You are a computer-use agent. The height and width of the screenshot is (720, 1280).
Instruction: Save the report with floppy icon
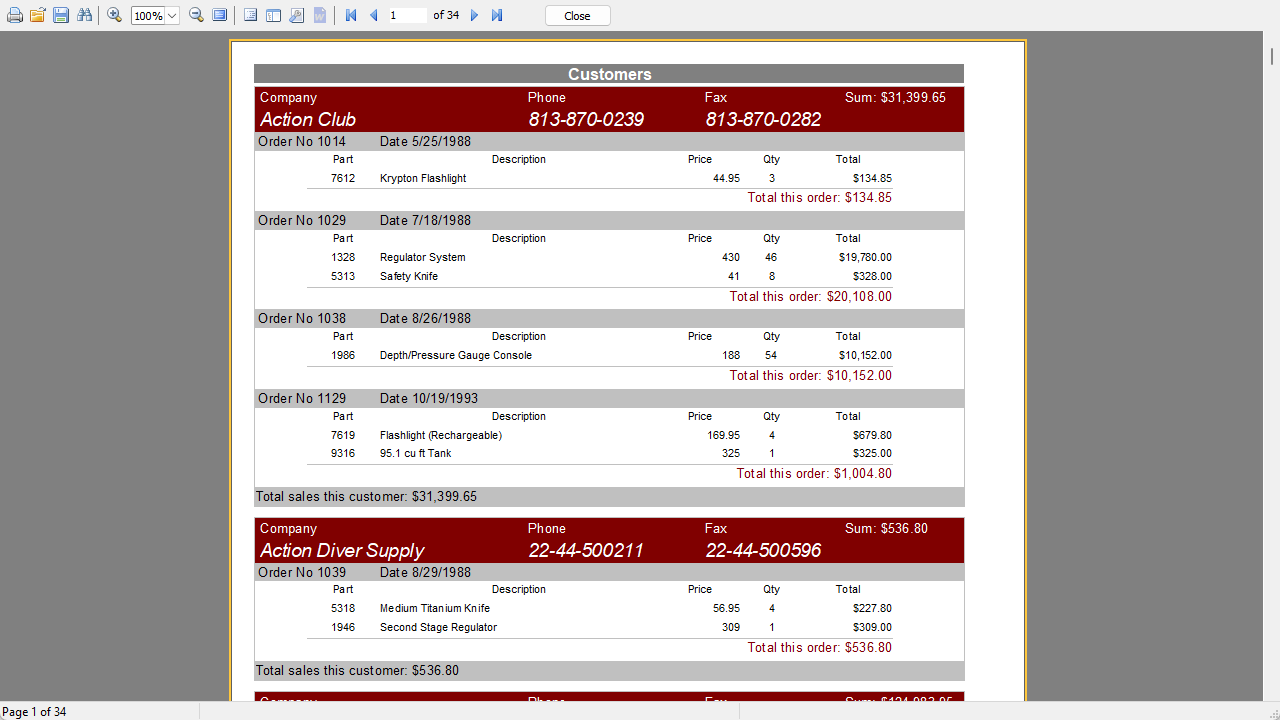coord(61,15)
